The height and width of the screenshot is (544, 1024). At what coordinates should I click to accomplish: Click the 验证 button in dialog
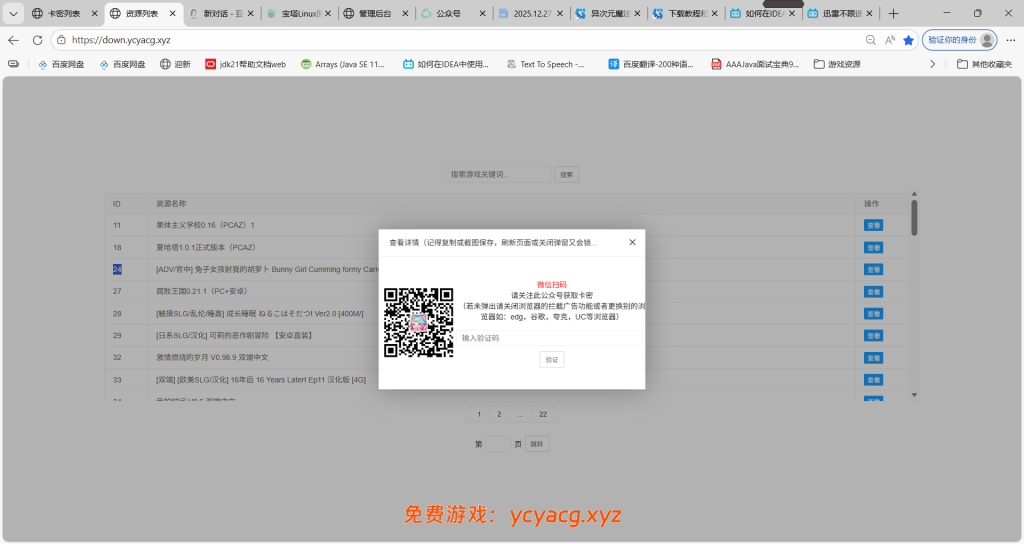coord(551,359)
